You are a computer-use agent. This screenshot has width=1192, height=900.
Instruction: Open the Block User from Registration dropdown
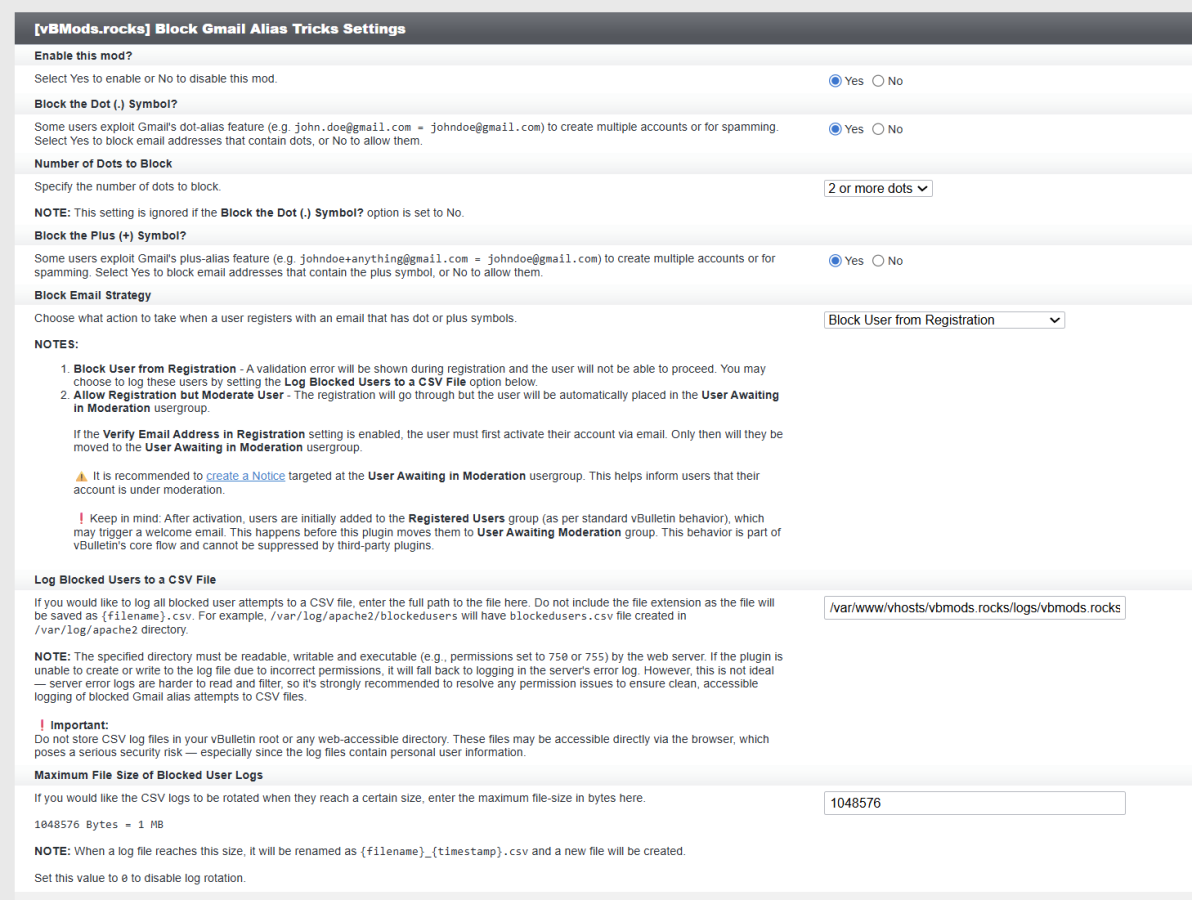pyautogui.click(x=944, y=320)
